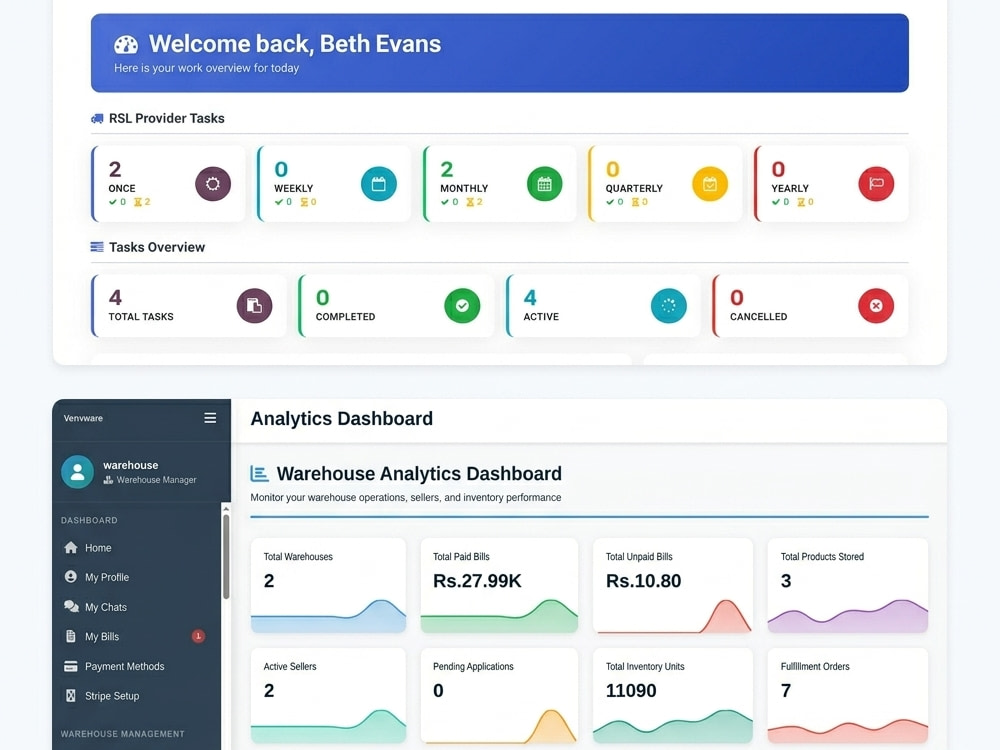Screen dimensions: 1000x750
Task: Click the red Yearly flag icon
Action: click(x=876, y=184)
